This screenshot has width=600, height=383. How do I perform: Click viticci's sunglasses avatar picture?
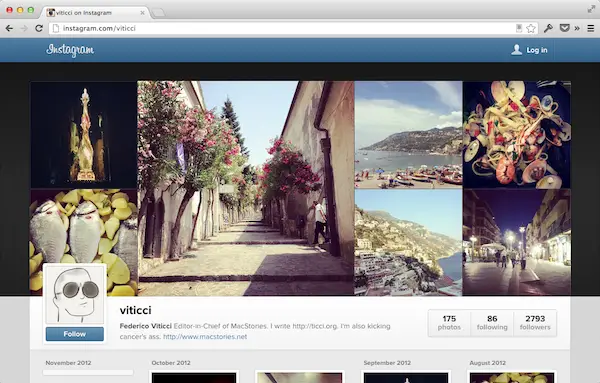[75, 295]
